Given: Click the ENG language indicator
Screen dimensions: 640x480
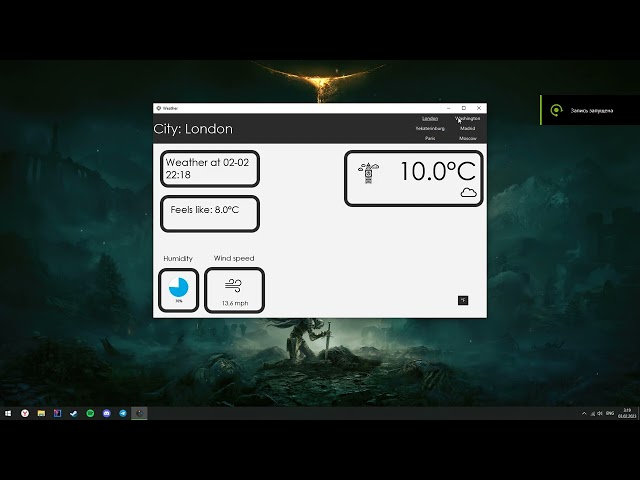Looking at the screenshot, I should 610,413.
